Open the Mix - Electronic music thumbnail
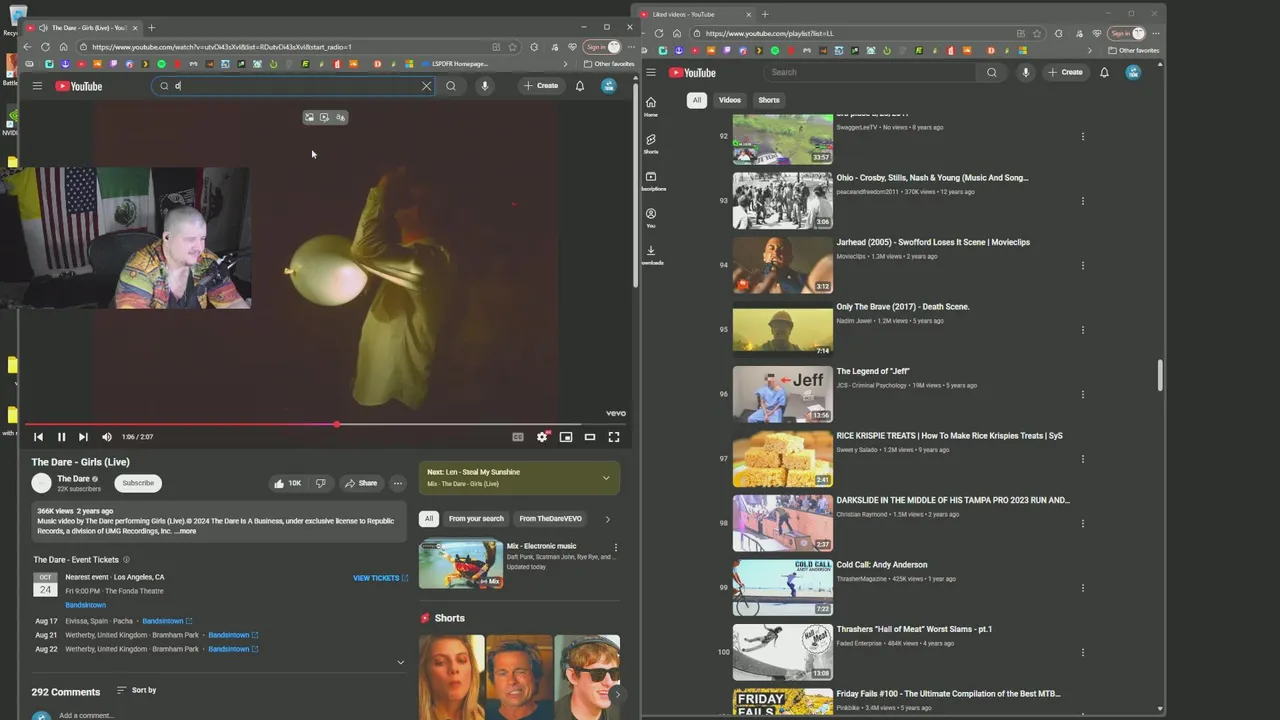Image resolution: width=1280 pixels, height=720 pixels. [x=461, y=563]
